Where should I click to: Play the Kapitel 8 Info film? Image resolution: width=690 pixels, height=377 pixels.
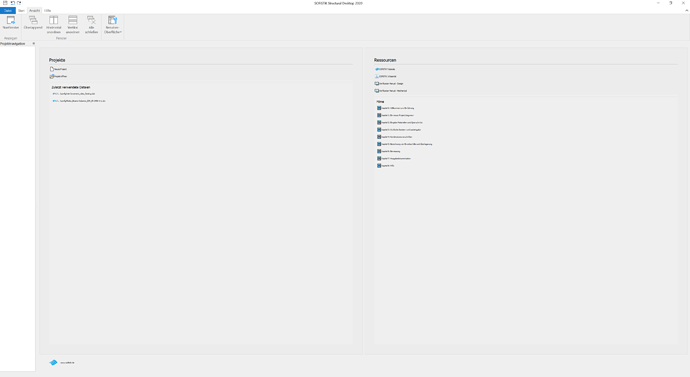pos(385,166)
